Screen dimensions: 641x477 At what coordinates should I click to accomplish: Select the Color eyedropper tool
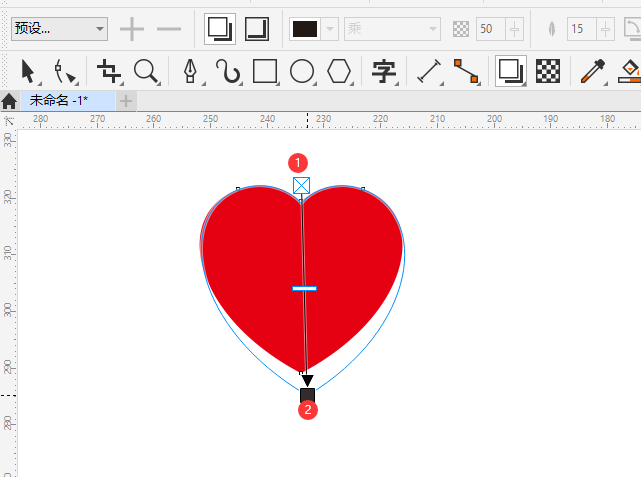[593, 72]
